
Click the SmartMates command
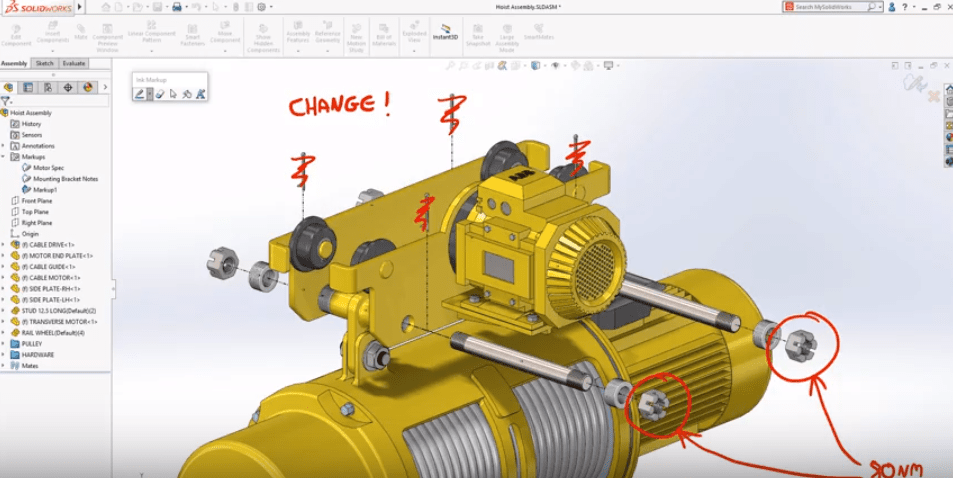[538, 32]
